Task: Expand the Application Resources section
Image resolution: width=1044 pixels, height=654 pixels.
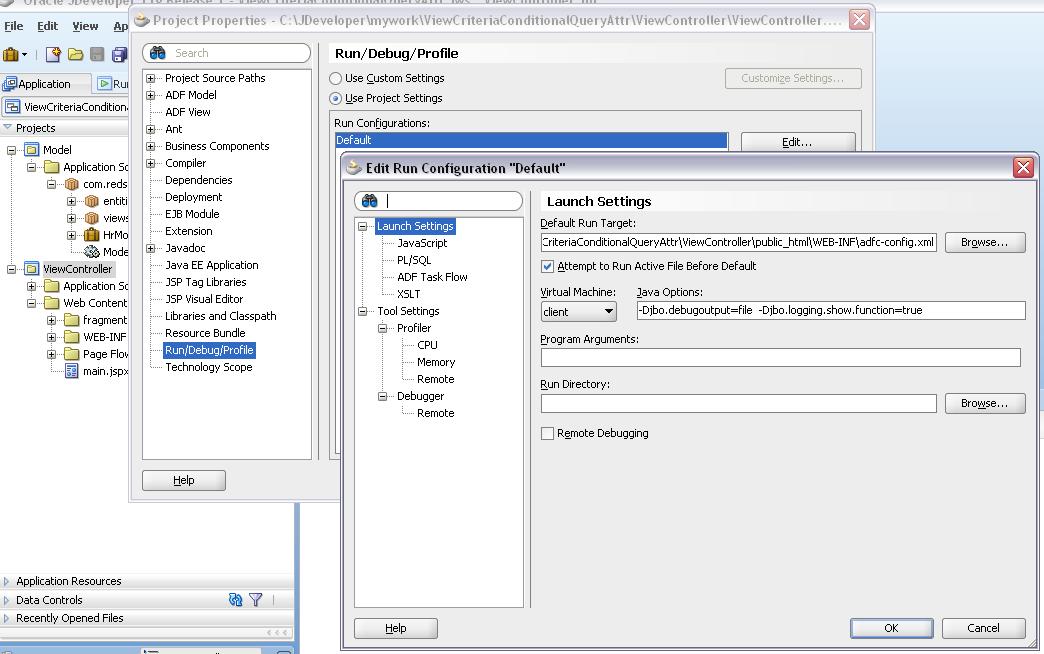Action: pyautogui.click(x=8, y=580)
